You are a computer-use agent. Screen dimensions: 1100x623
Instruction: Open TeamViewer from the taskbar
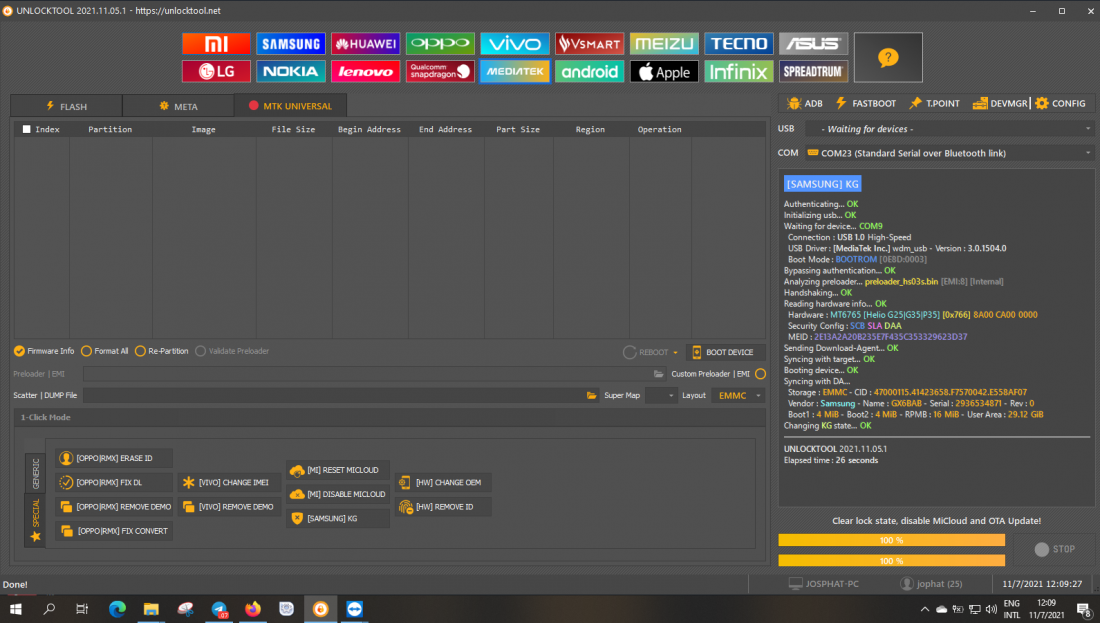pos(354,609)
